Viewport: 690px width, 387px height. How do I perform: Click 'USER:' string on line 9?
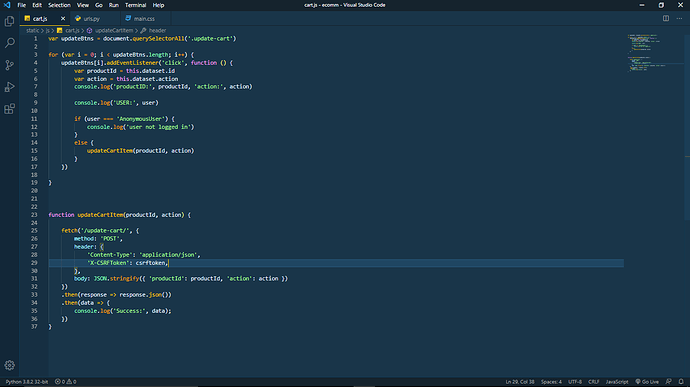[x=126, y=103]
